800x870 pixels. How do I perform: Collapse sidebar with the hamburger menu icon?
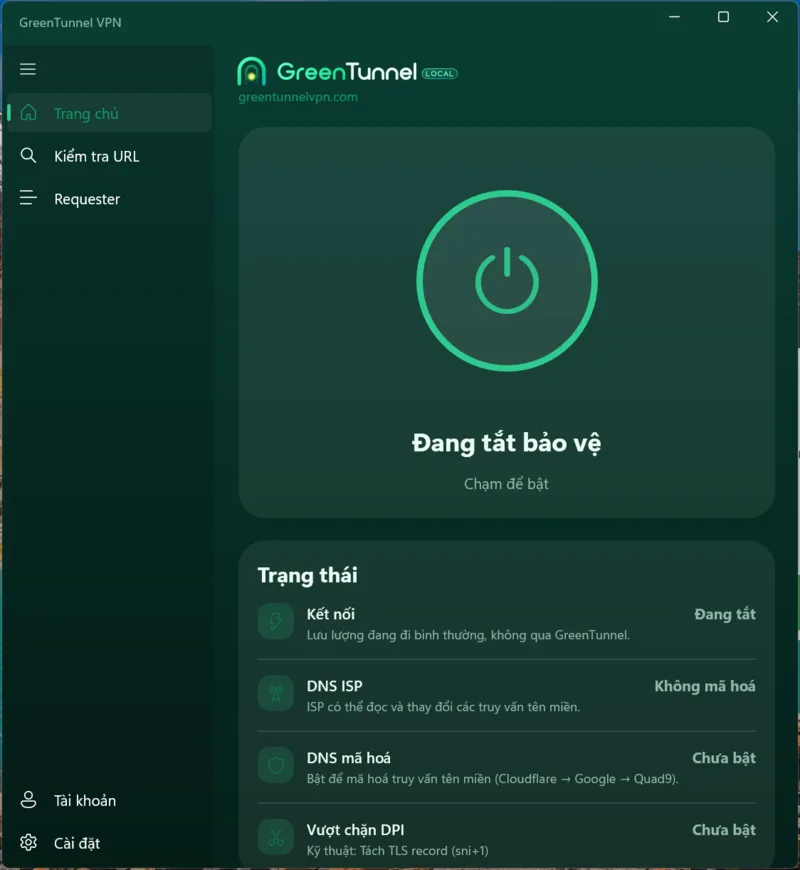coord(28,69)
